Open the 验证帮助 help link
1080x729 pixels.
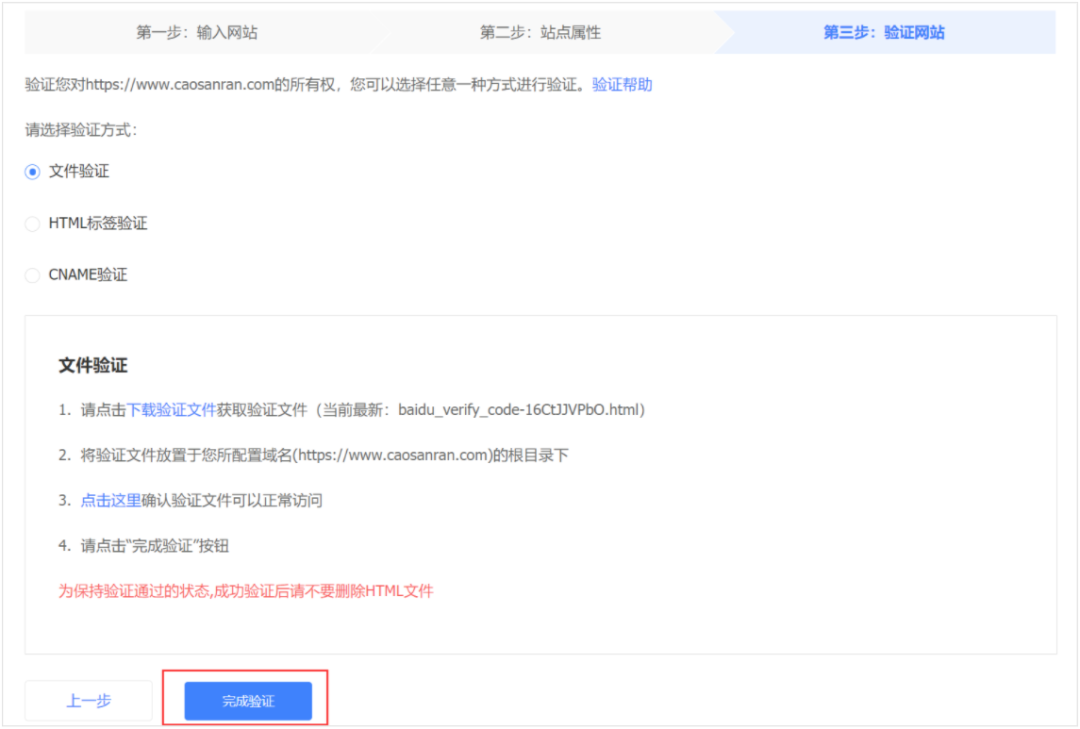pyautogui.click(x=622, y=85)
